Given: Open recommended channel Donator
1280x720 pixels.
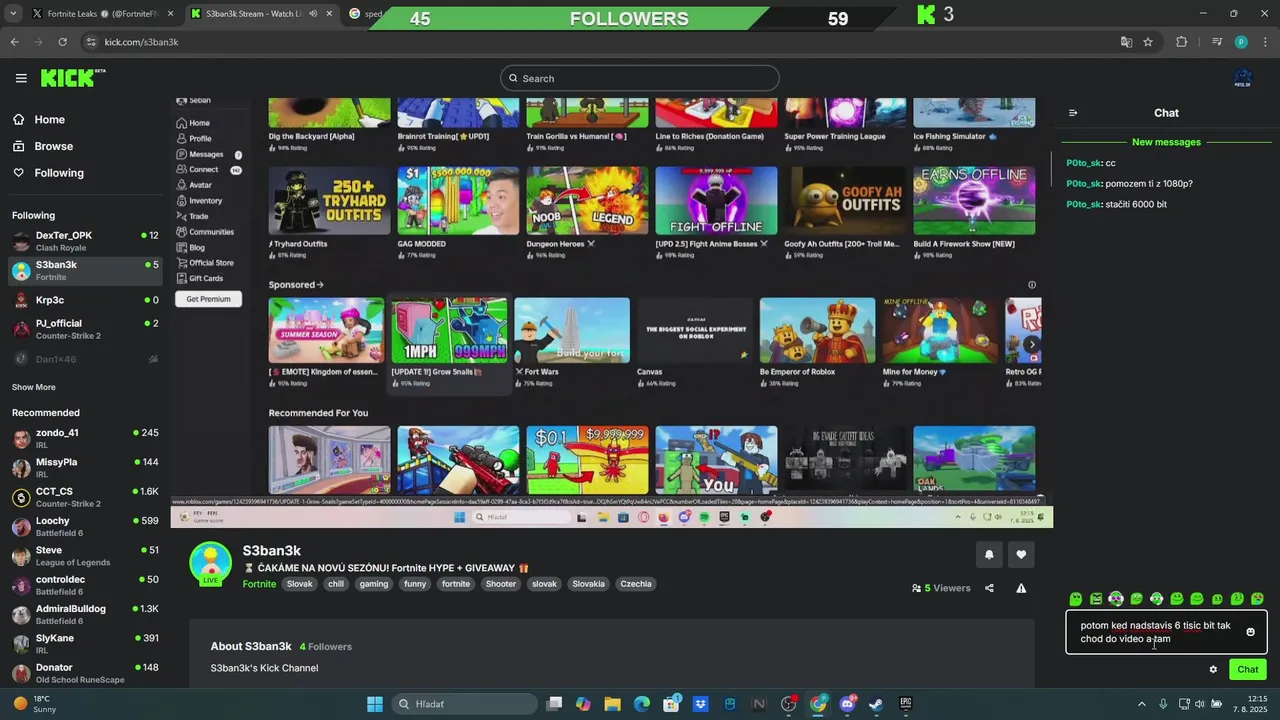Looking at the screenshot, I should (x=85, y=673).
